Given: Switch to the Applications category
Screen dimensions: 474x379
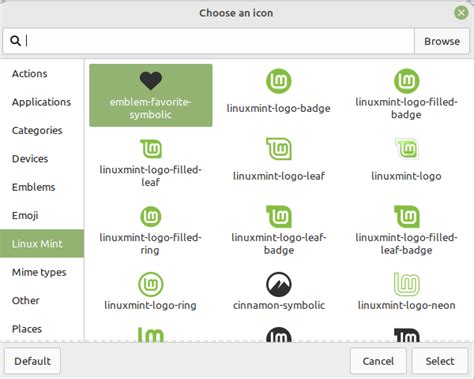Looking at the screenshot, I should pyautogui.click(x=42, y=102).
